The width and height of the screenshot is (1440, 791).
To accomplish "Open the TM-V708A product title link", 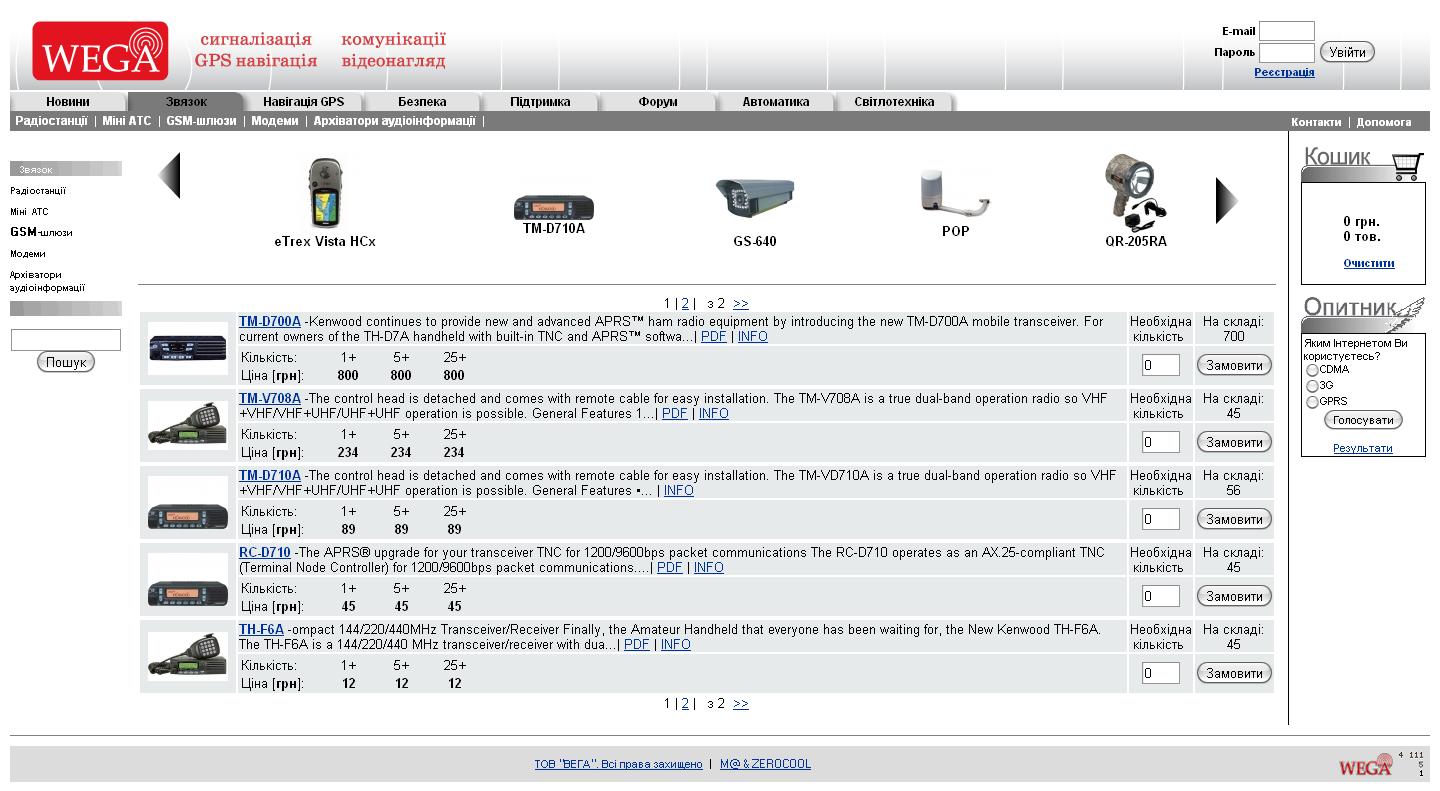I will tap(270, 399).
